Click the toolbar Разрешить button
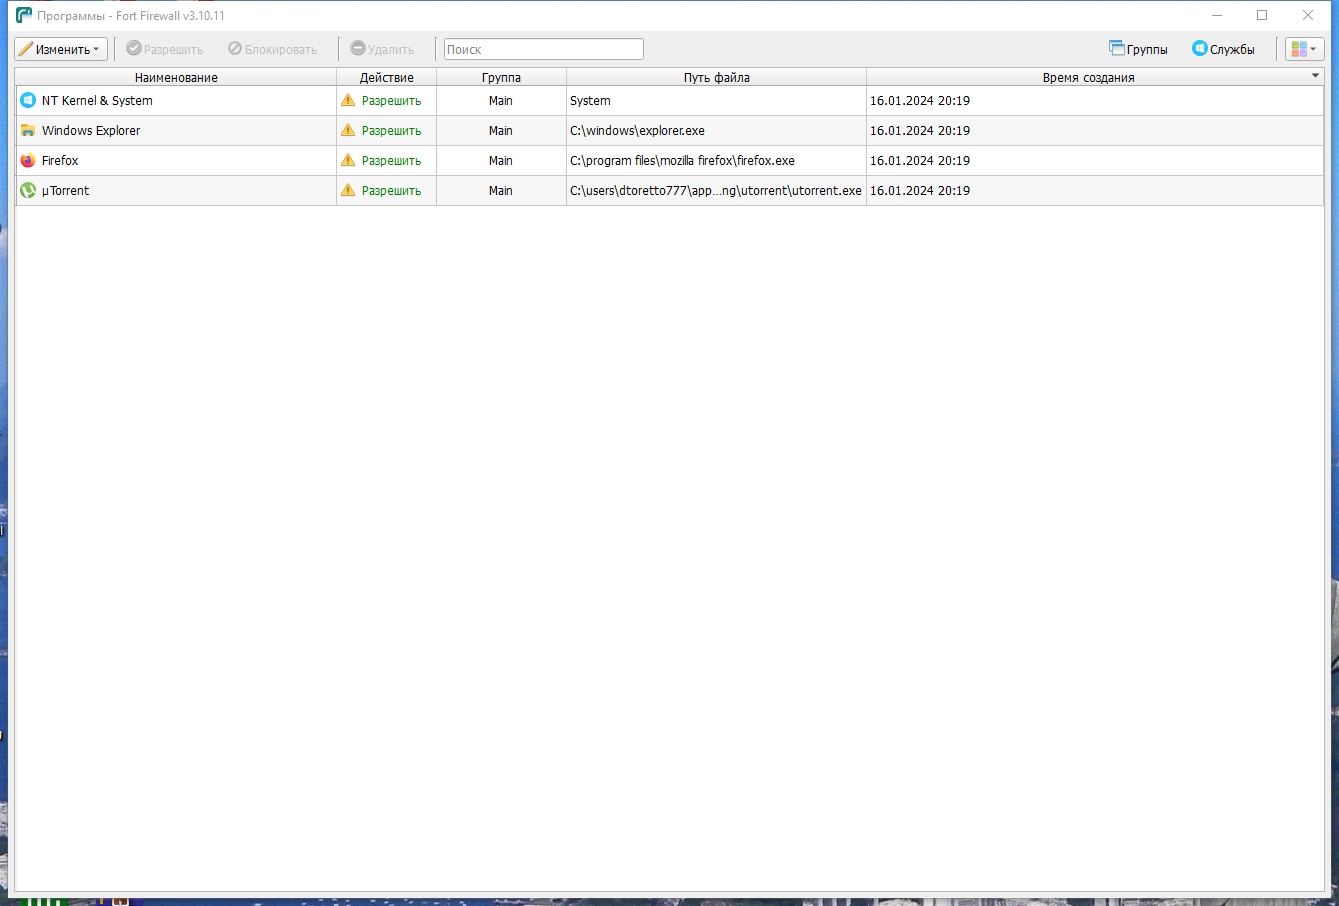The width and height of the screenshot is (1339, 906). click(x=165, y=49)
